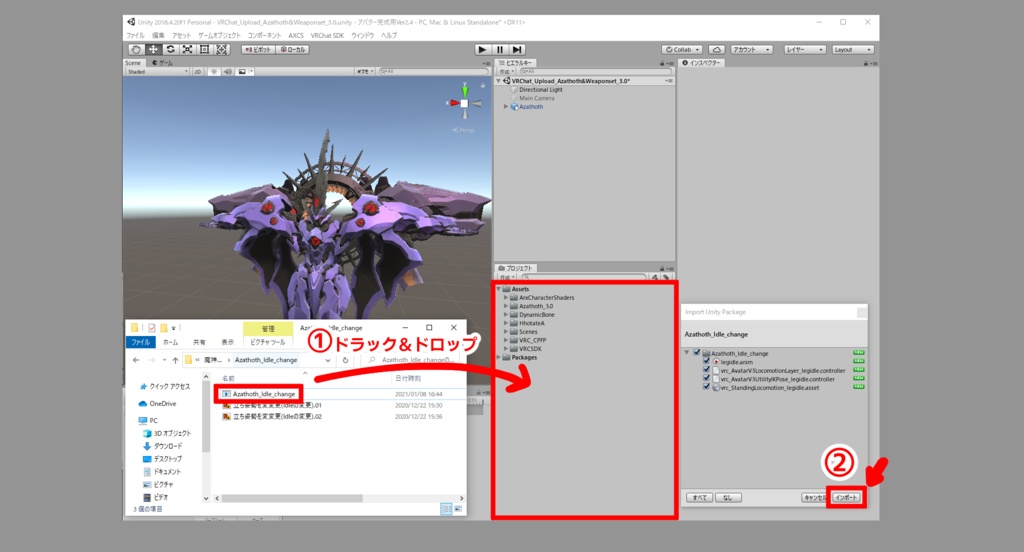Screen dimensions: 1024x552
Task: Select the Hand tool in Unity toolbar
Action: click(135, 50)
